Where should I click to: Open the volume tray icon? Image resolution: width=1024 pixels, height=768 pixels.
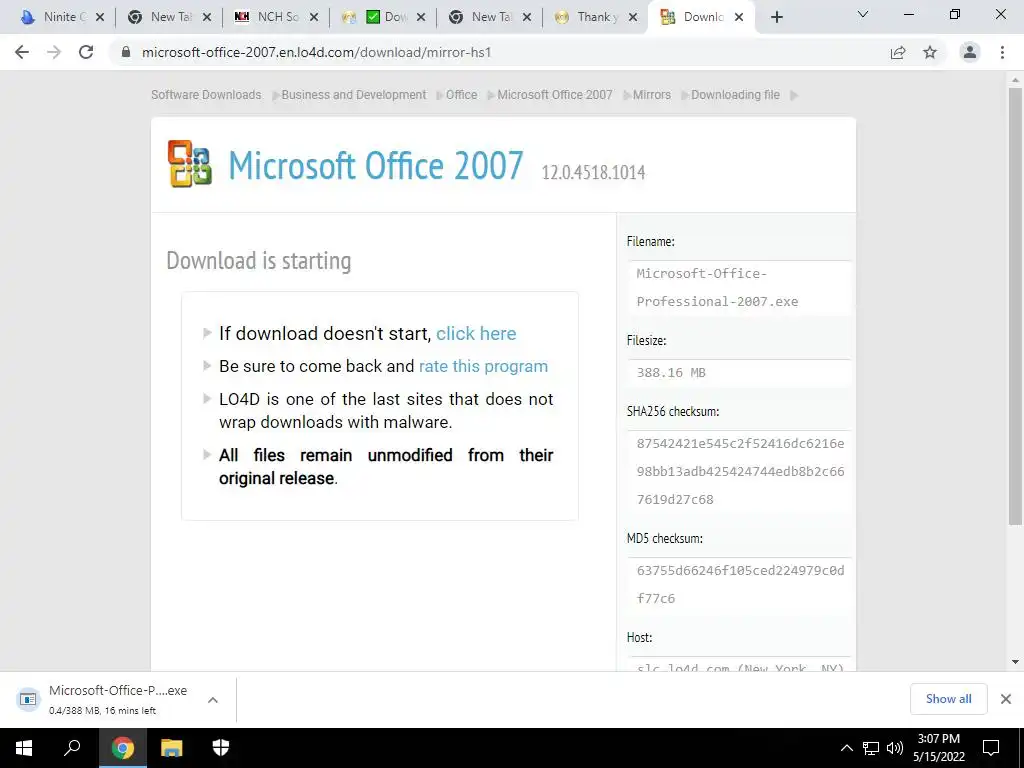895,748
